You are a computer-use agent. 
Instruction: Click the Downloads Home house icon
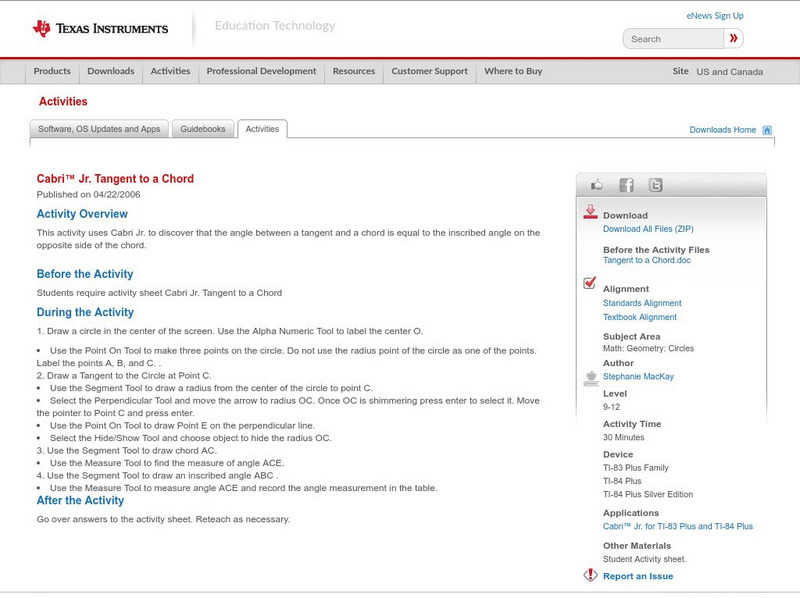(x=767, y=130)
